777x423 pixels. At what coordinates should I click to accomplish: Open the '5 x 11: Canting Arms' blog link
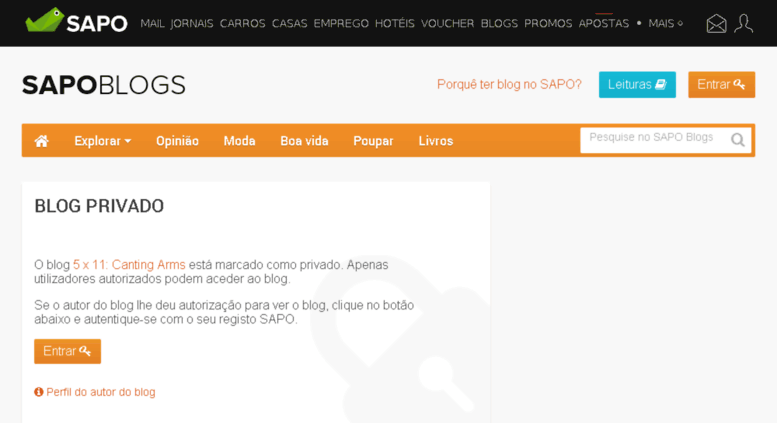(129, 264)
